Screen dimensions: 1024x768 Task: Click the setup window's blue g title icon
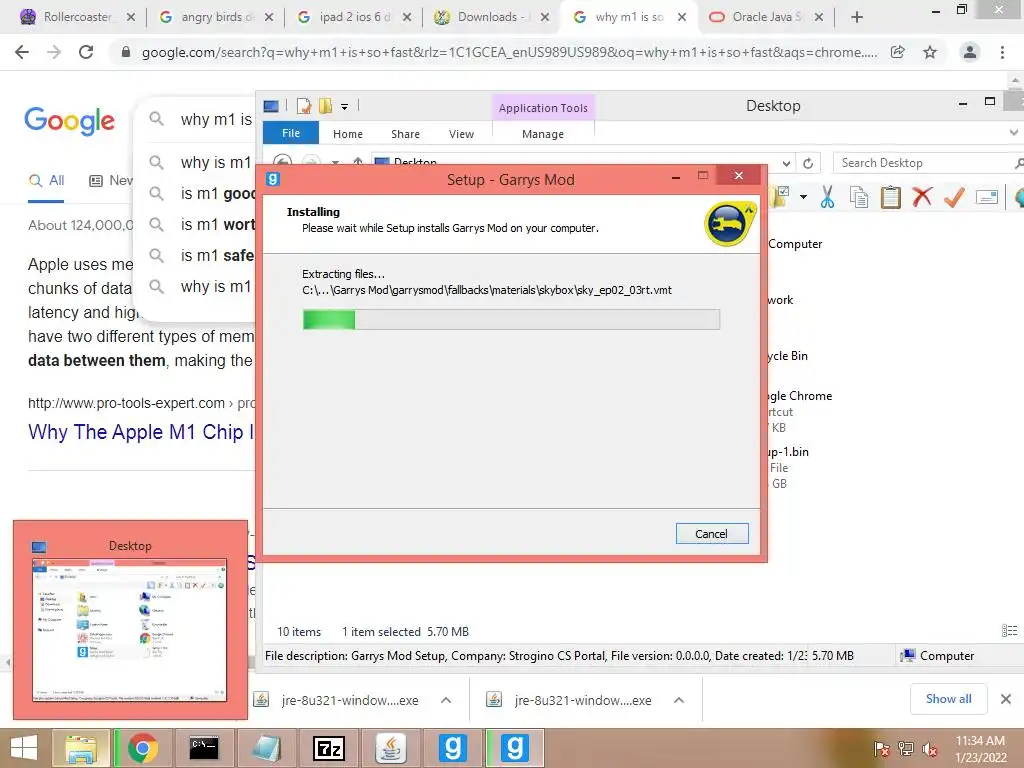tap(273, 178)
